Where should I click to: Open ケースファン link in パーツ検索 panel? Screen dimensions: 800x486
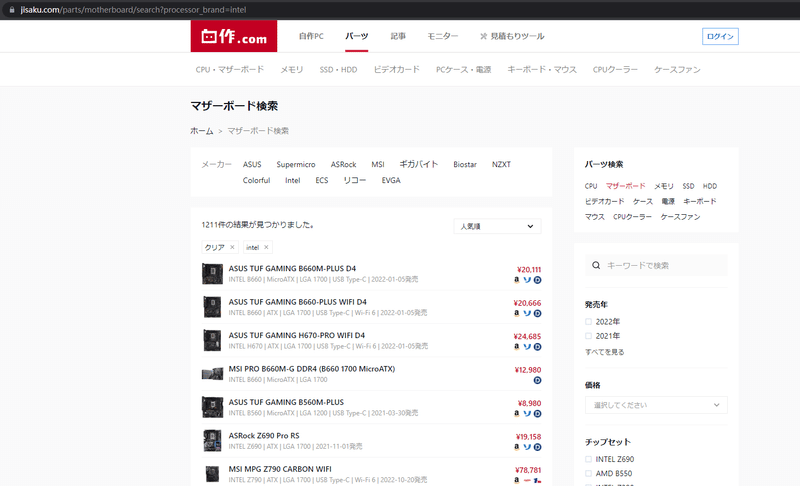[680, 217]
